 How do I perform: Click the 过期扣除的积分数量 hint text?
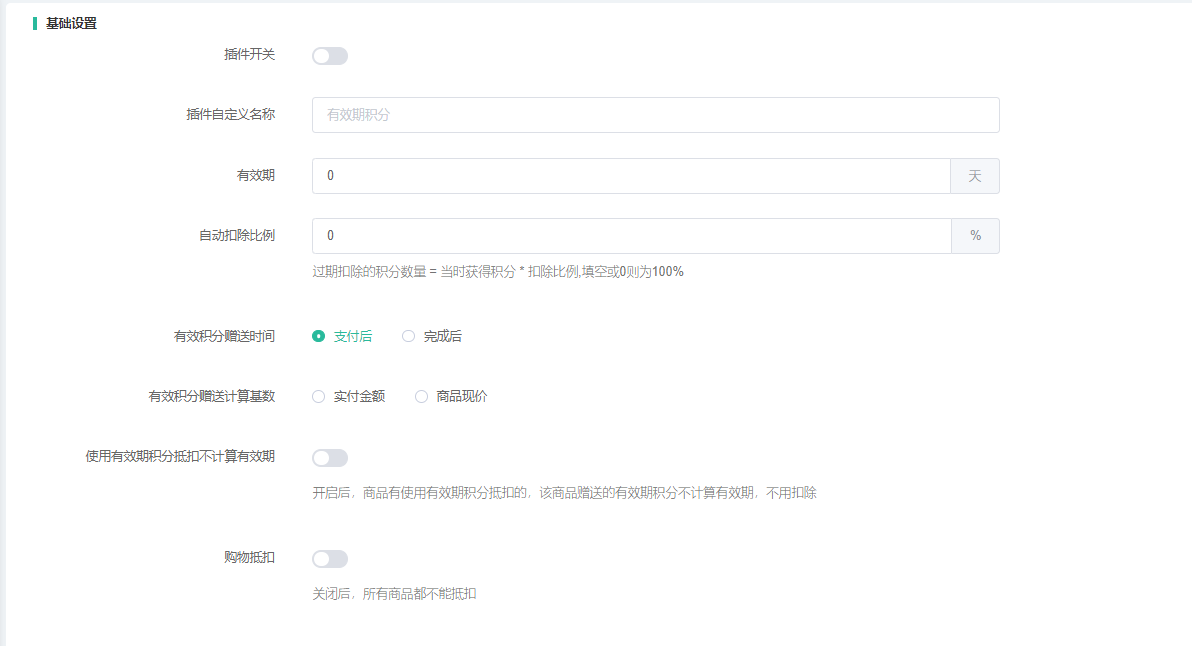[497, 271]
